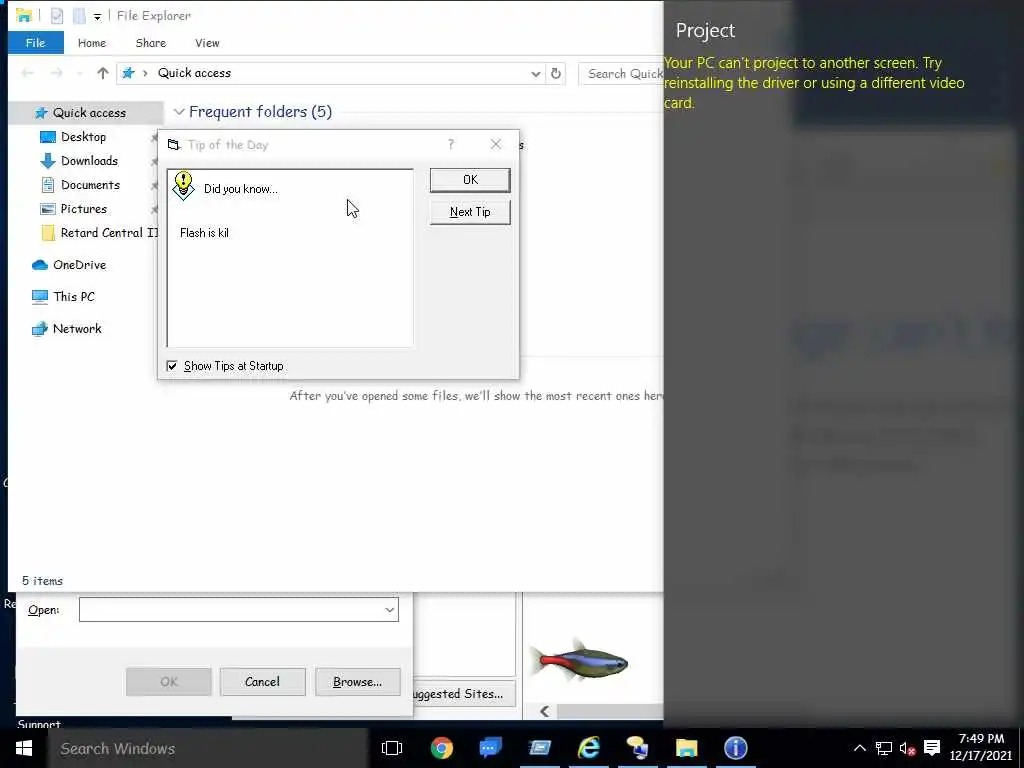Image resolution: width=1024 pixels, height=768 pixels.
Task: Open the File menu tab
Action: pos(35,43)
